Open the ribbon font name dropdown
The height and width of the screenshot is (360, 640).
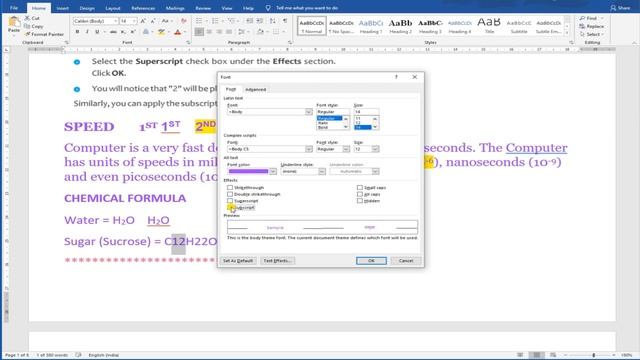116,21
